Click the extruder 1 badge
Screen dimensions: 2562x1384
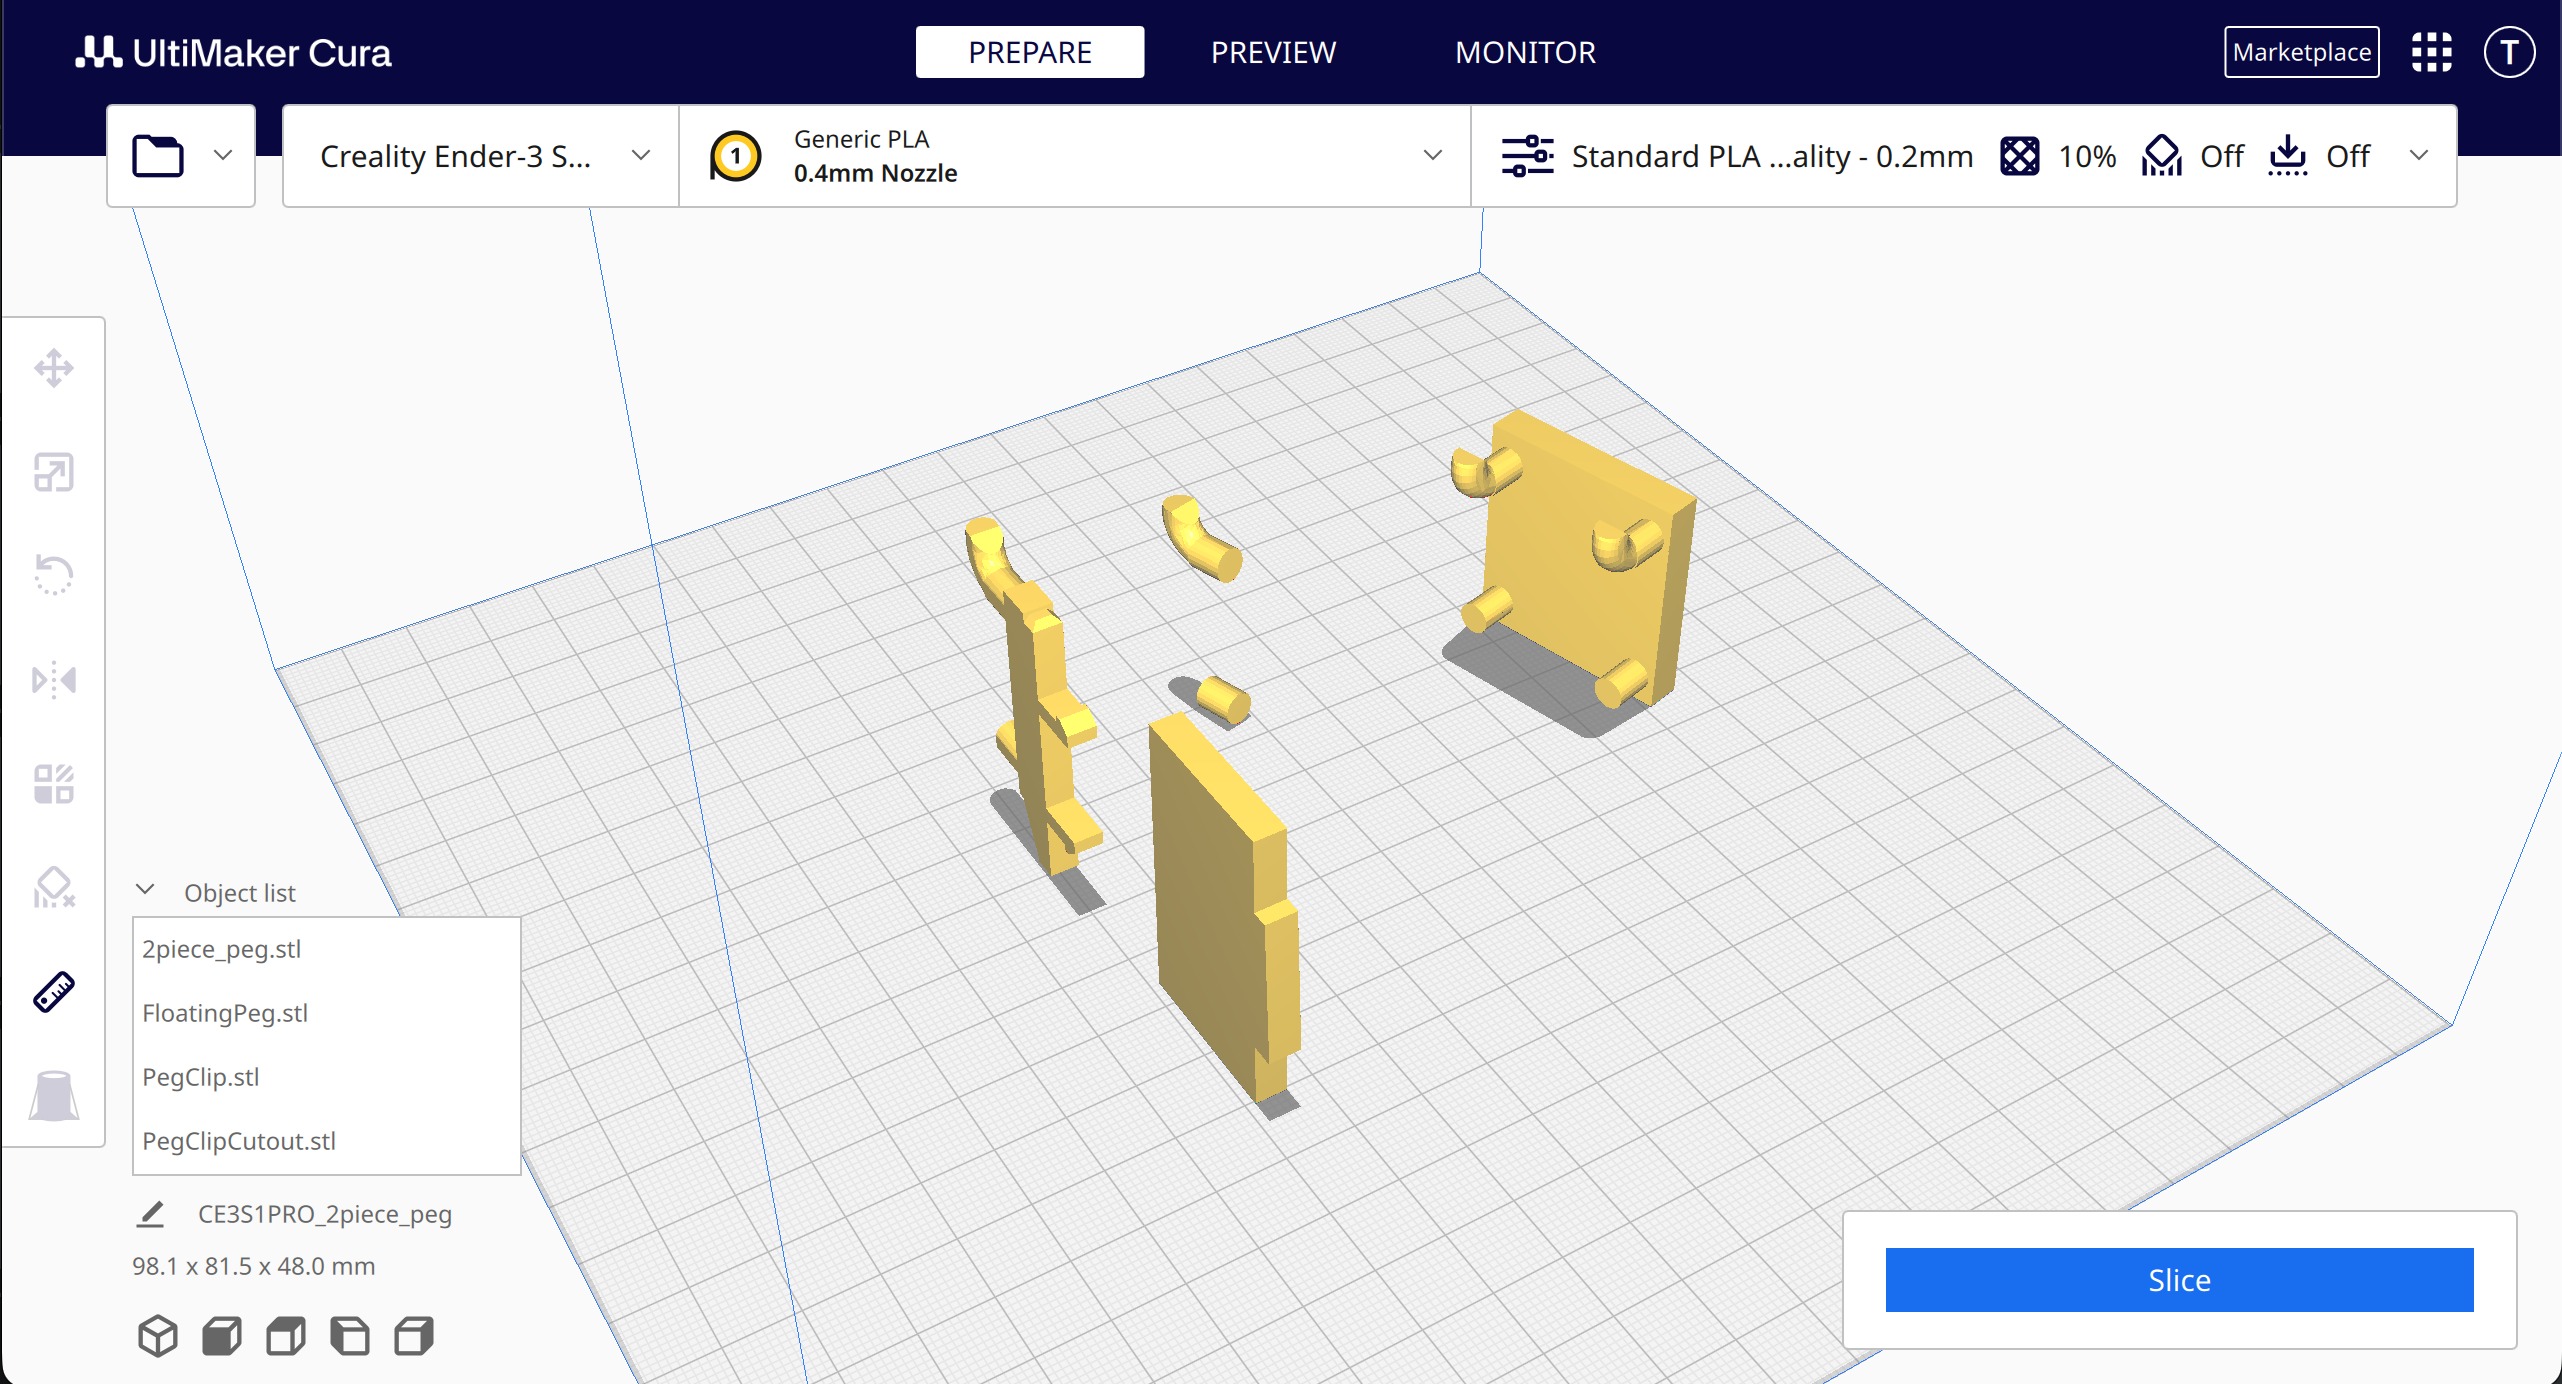pyautogui.click(x=736, y=156)
